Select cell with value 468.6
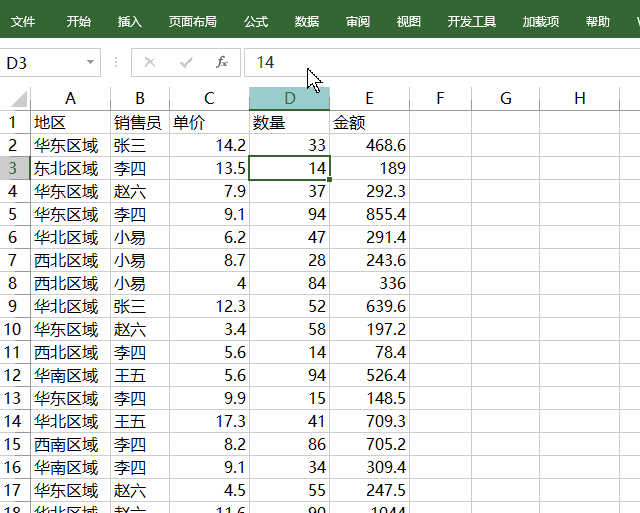Viewport: 640px width, 513px height. click(x=369, y=145)
